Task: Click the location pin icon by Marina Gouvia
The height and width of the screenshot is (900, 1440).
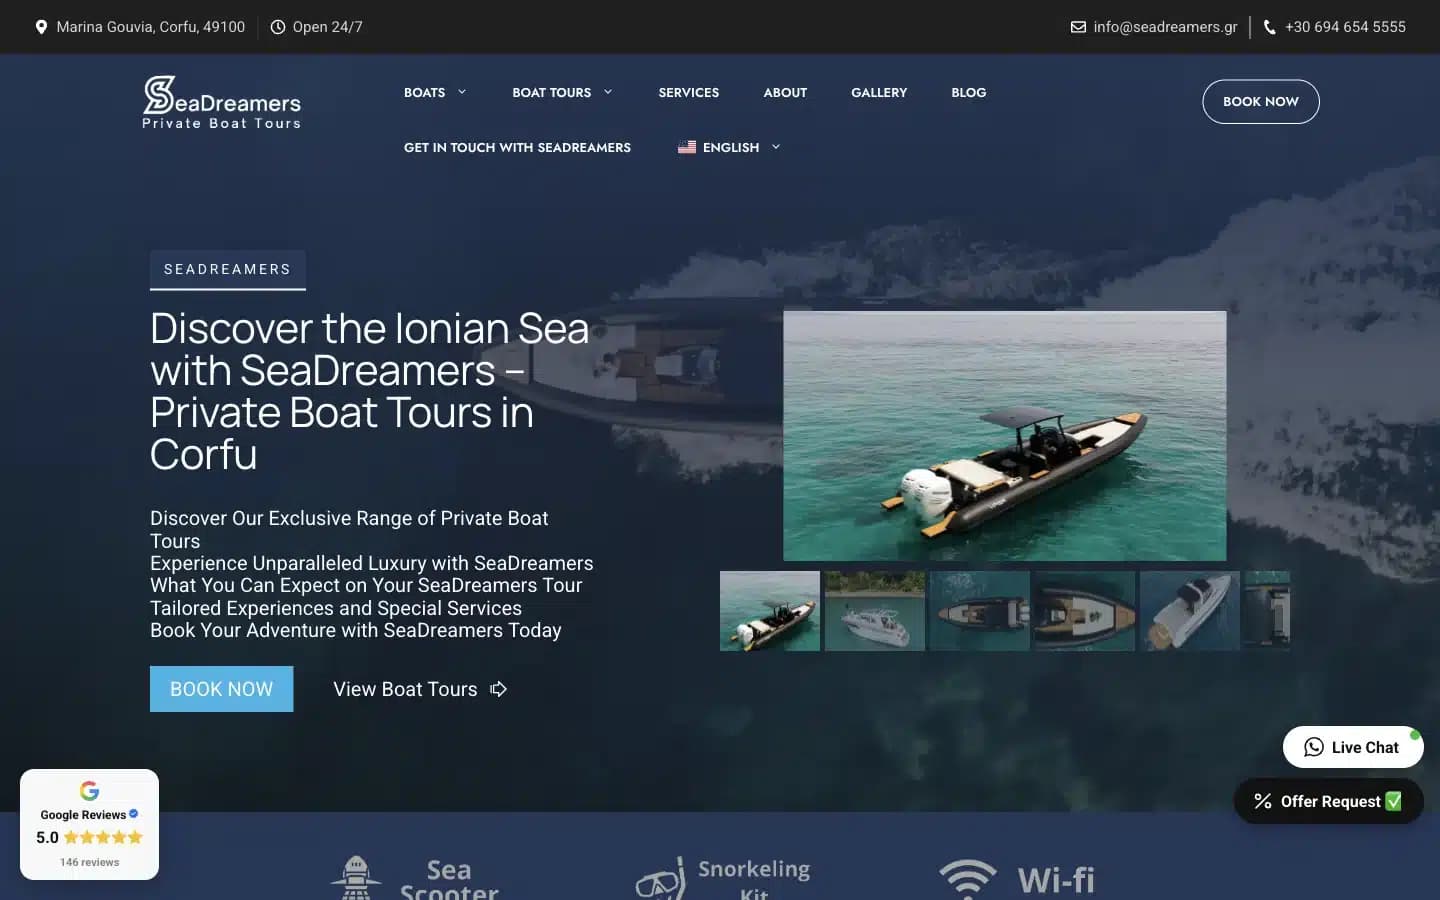Action: pos(41,27)
